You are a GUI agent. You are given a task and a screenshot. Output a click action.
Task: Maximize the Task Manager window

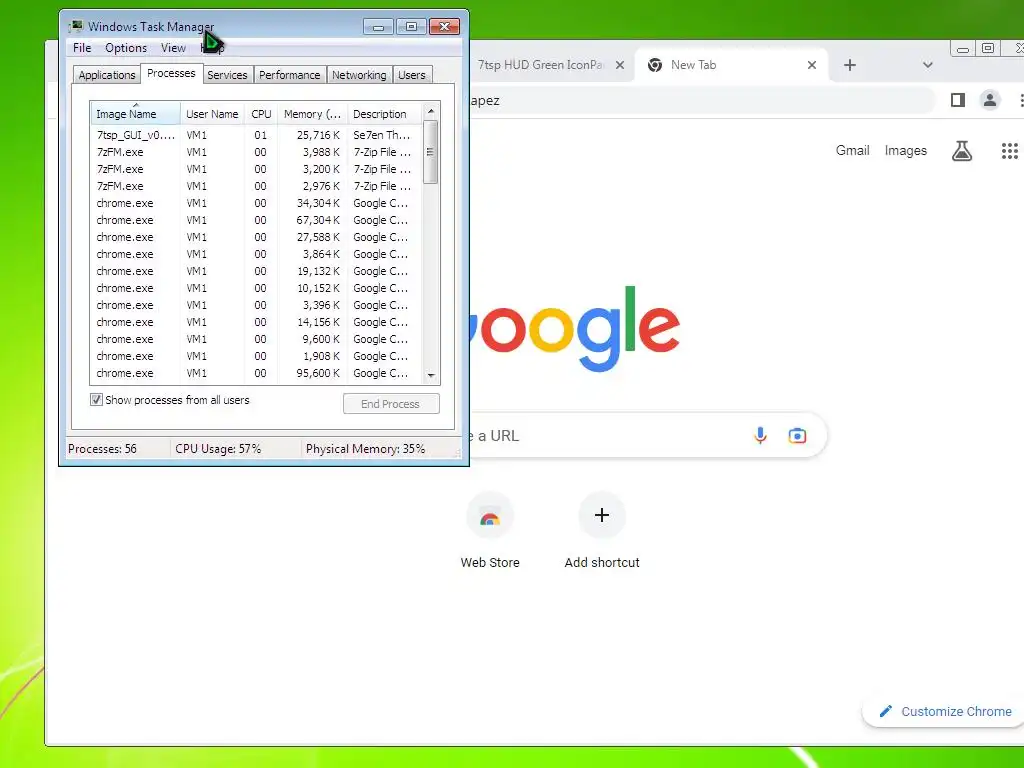pos(411,27)
